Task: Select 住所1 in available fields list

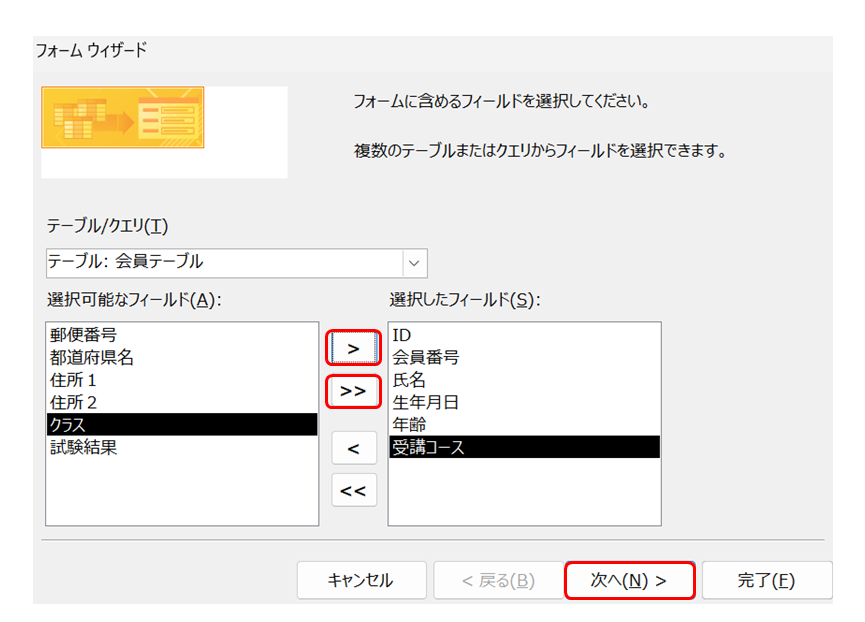Action: pos(73,380)
